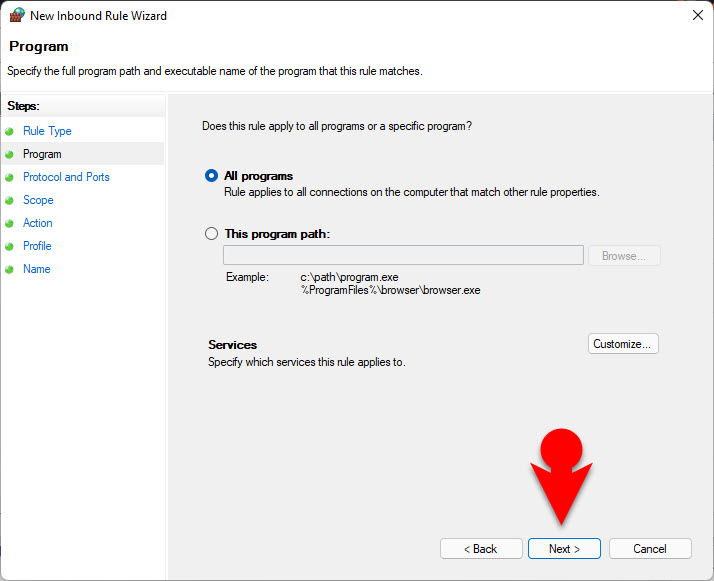Open the Profile step link

pyautogui.click(x=37, y=246)
